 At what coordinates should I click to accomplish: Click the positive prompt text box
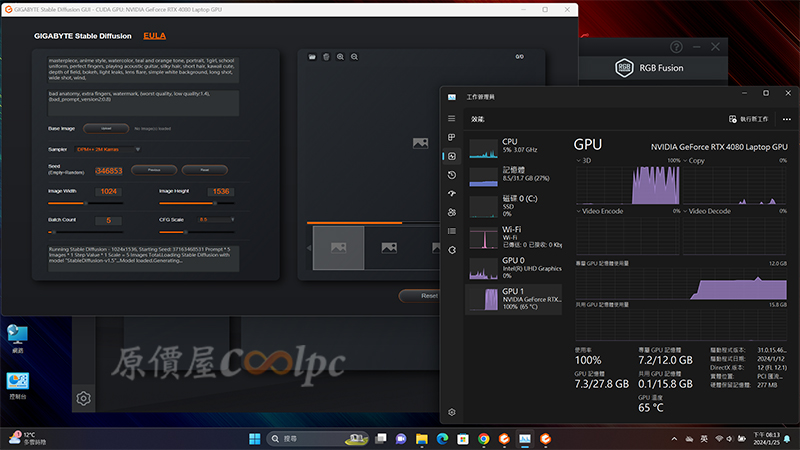click(143, 69)
